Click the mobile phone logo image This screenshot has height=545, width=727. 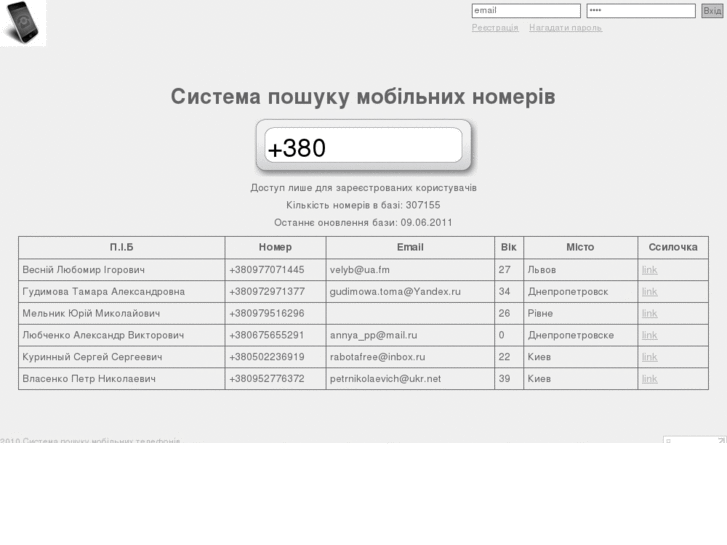[x=23, y=23]
